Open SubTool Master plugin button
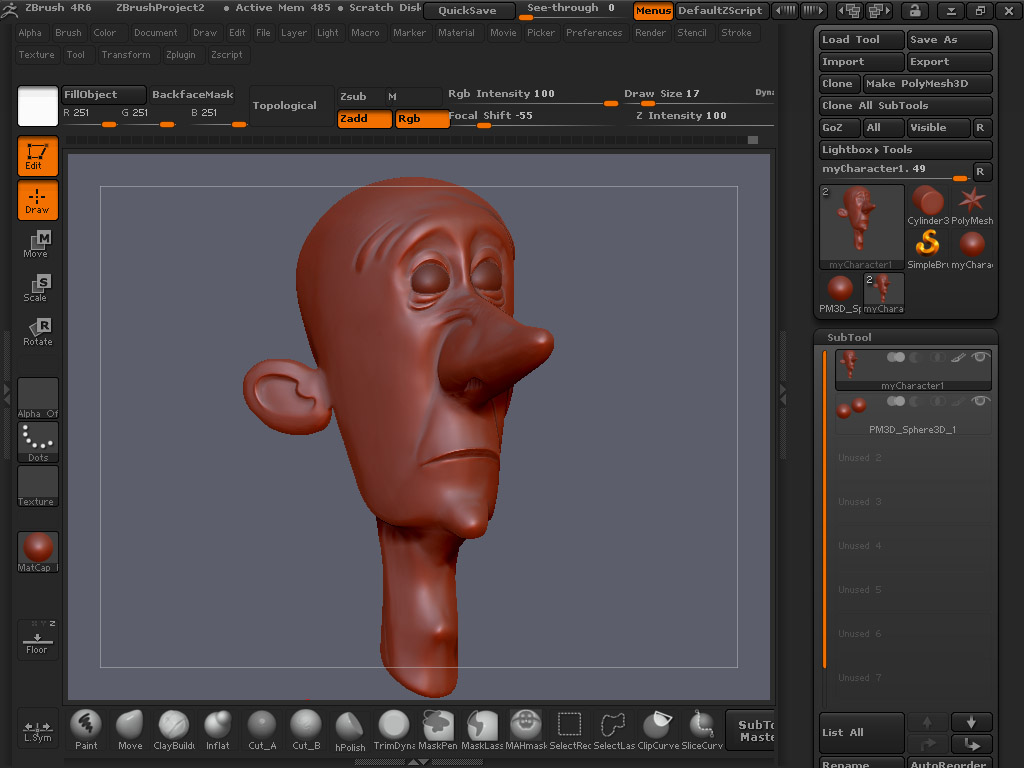The height and width of the screenshot is (768, 1024). 750,730
